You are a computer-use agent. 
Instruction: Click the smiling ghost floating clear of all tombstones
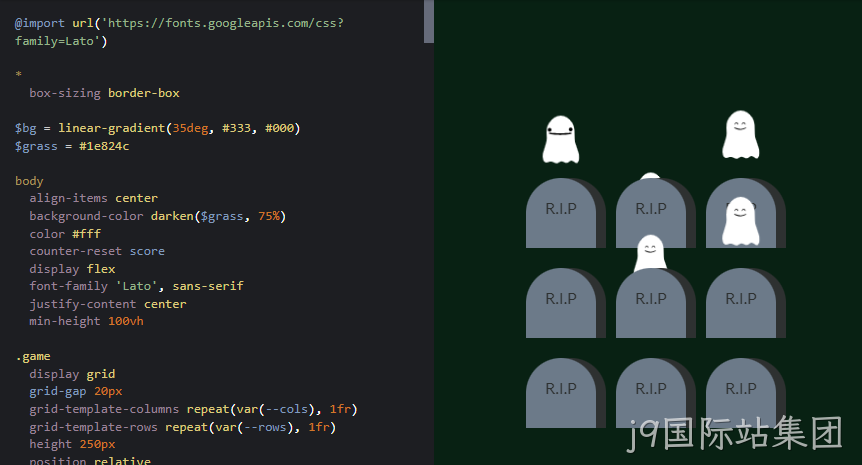[x=741, y=135]
